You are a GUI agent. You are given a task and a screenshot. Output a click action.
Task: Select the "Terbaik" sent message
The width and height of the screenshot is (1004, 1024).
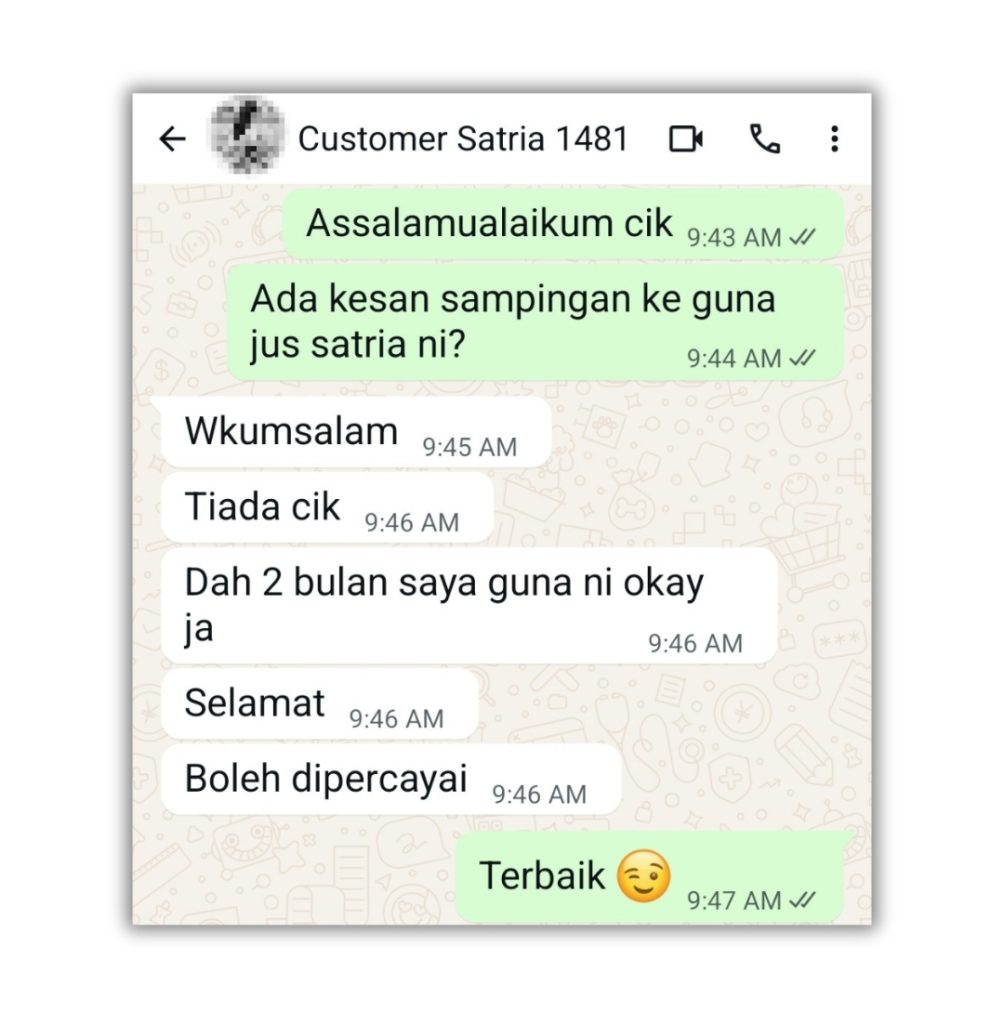[649, 876]
